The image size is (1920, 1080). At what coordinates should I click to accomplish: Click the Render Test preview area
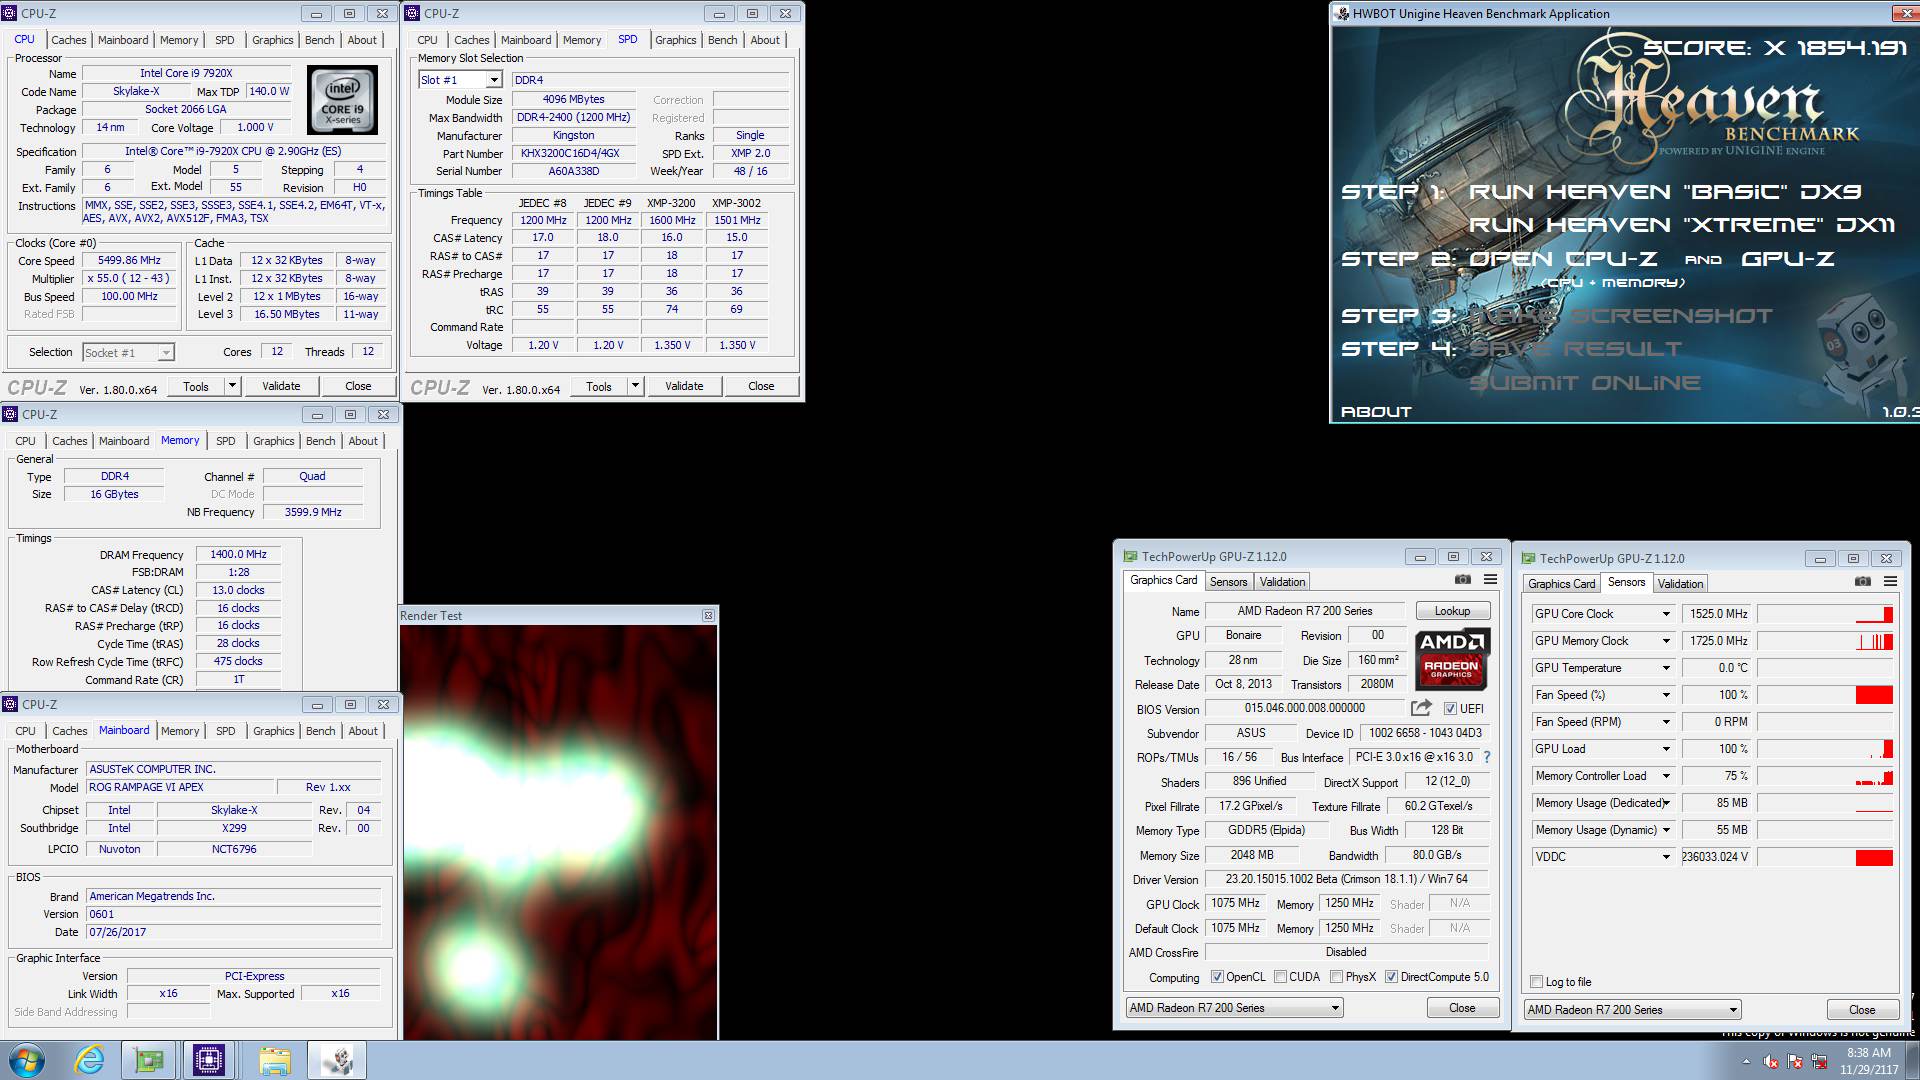pos(558,832)
